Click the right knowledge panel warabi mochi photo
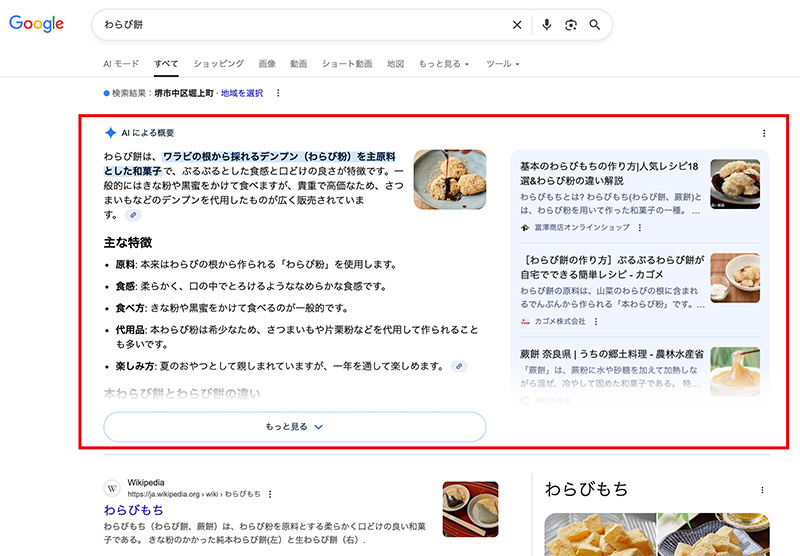800x556 pixels. tap(714, 534)
